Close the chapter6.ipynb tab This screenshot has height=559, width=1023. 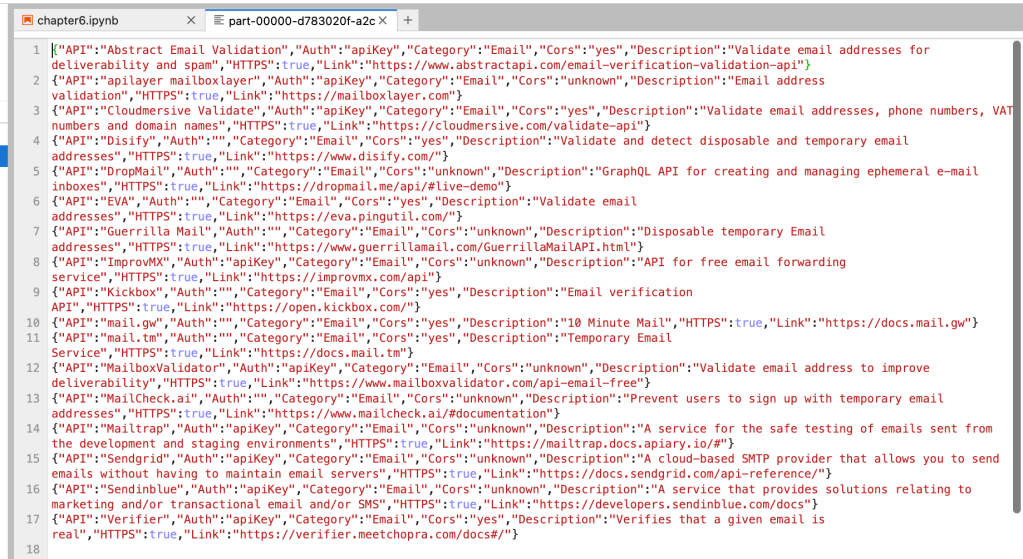pyautogui.click(x=191, y=20)
